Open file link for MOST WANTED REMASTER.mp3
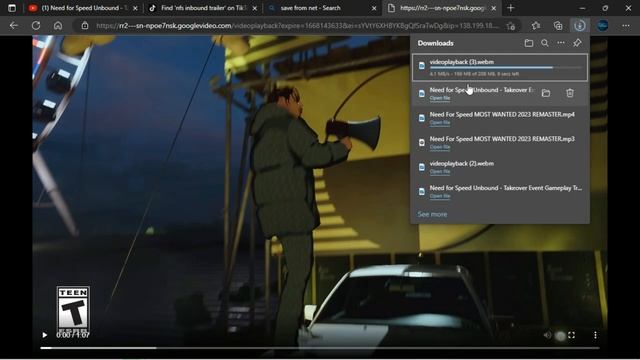The height and width of the screenshot is (360, 640). coord(440,147)
